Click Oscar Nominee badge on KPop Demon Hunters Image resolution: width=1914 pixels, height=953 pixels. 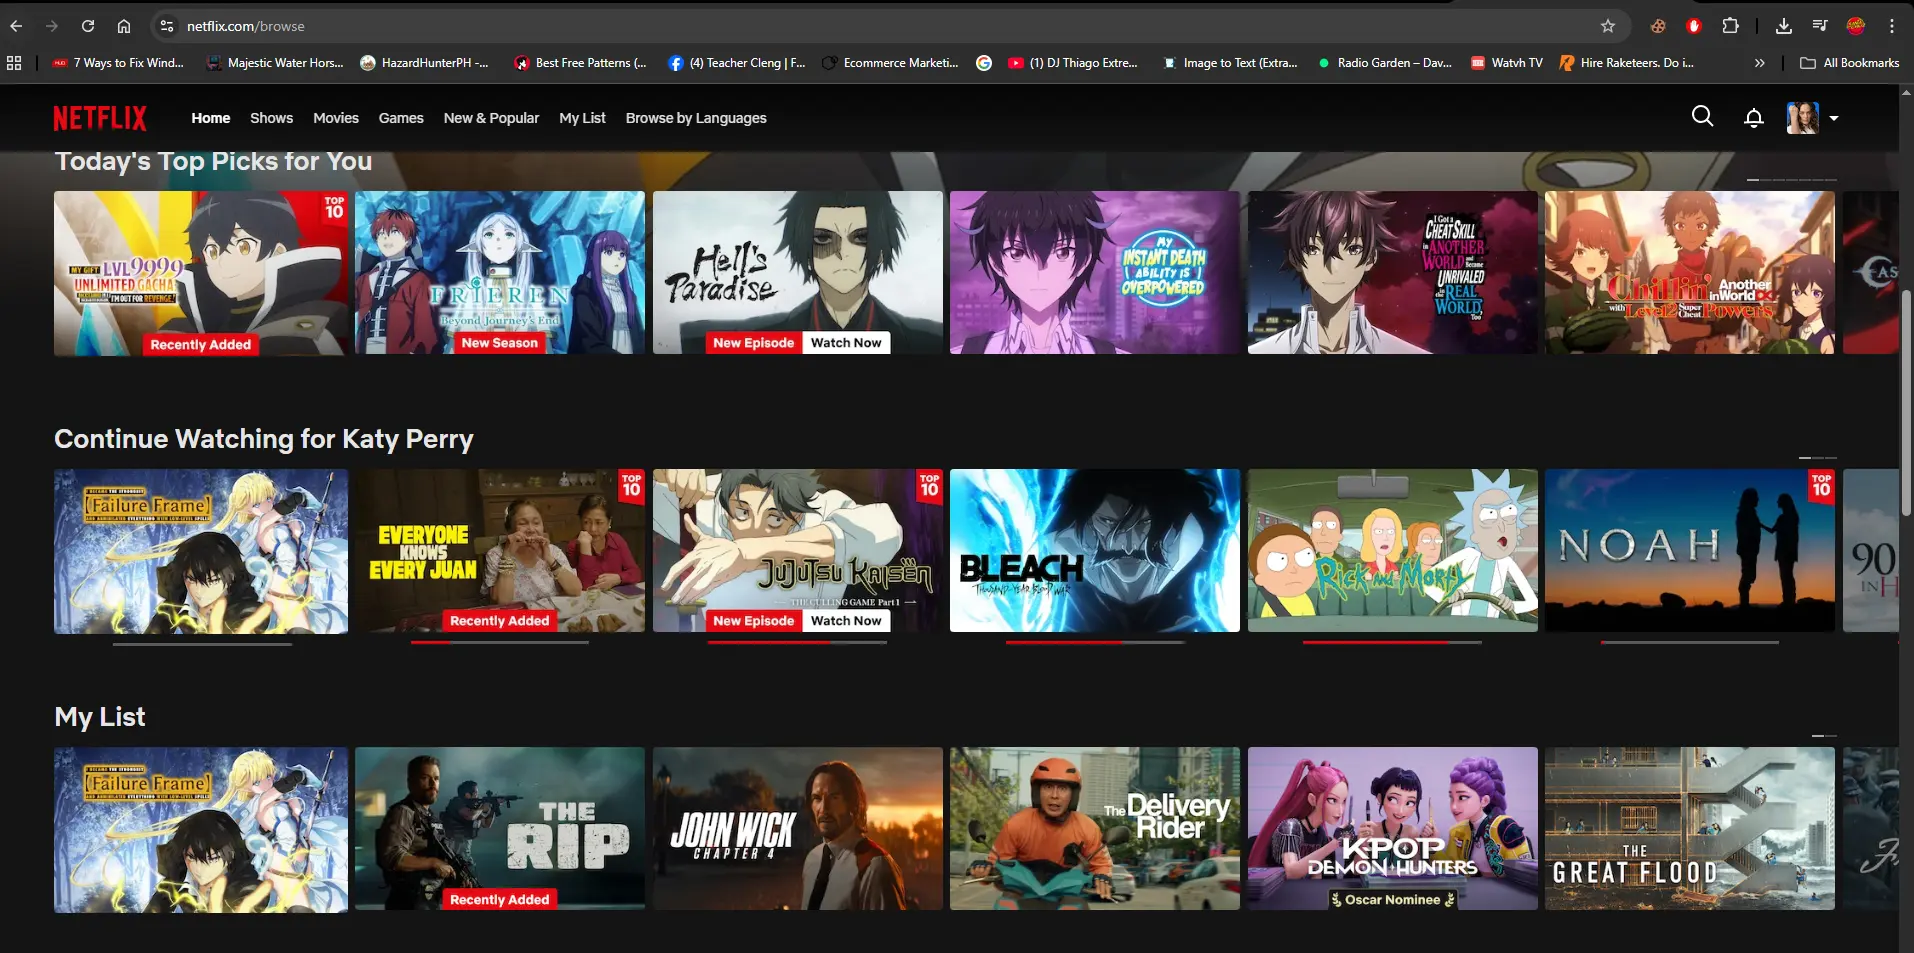1392,900
